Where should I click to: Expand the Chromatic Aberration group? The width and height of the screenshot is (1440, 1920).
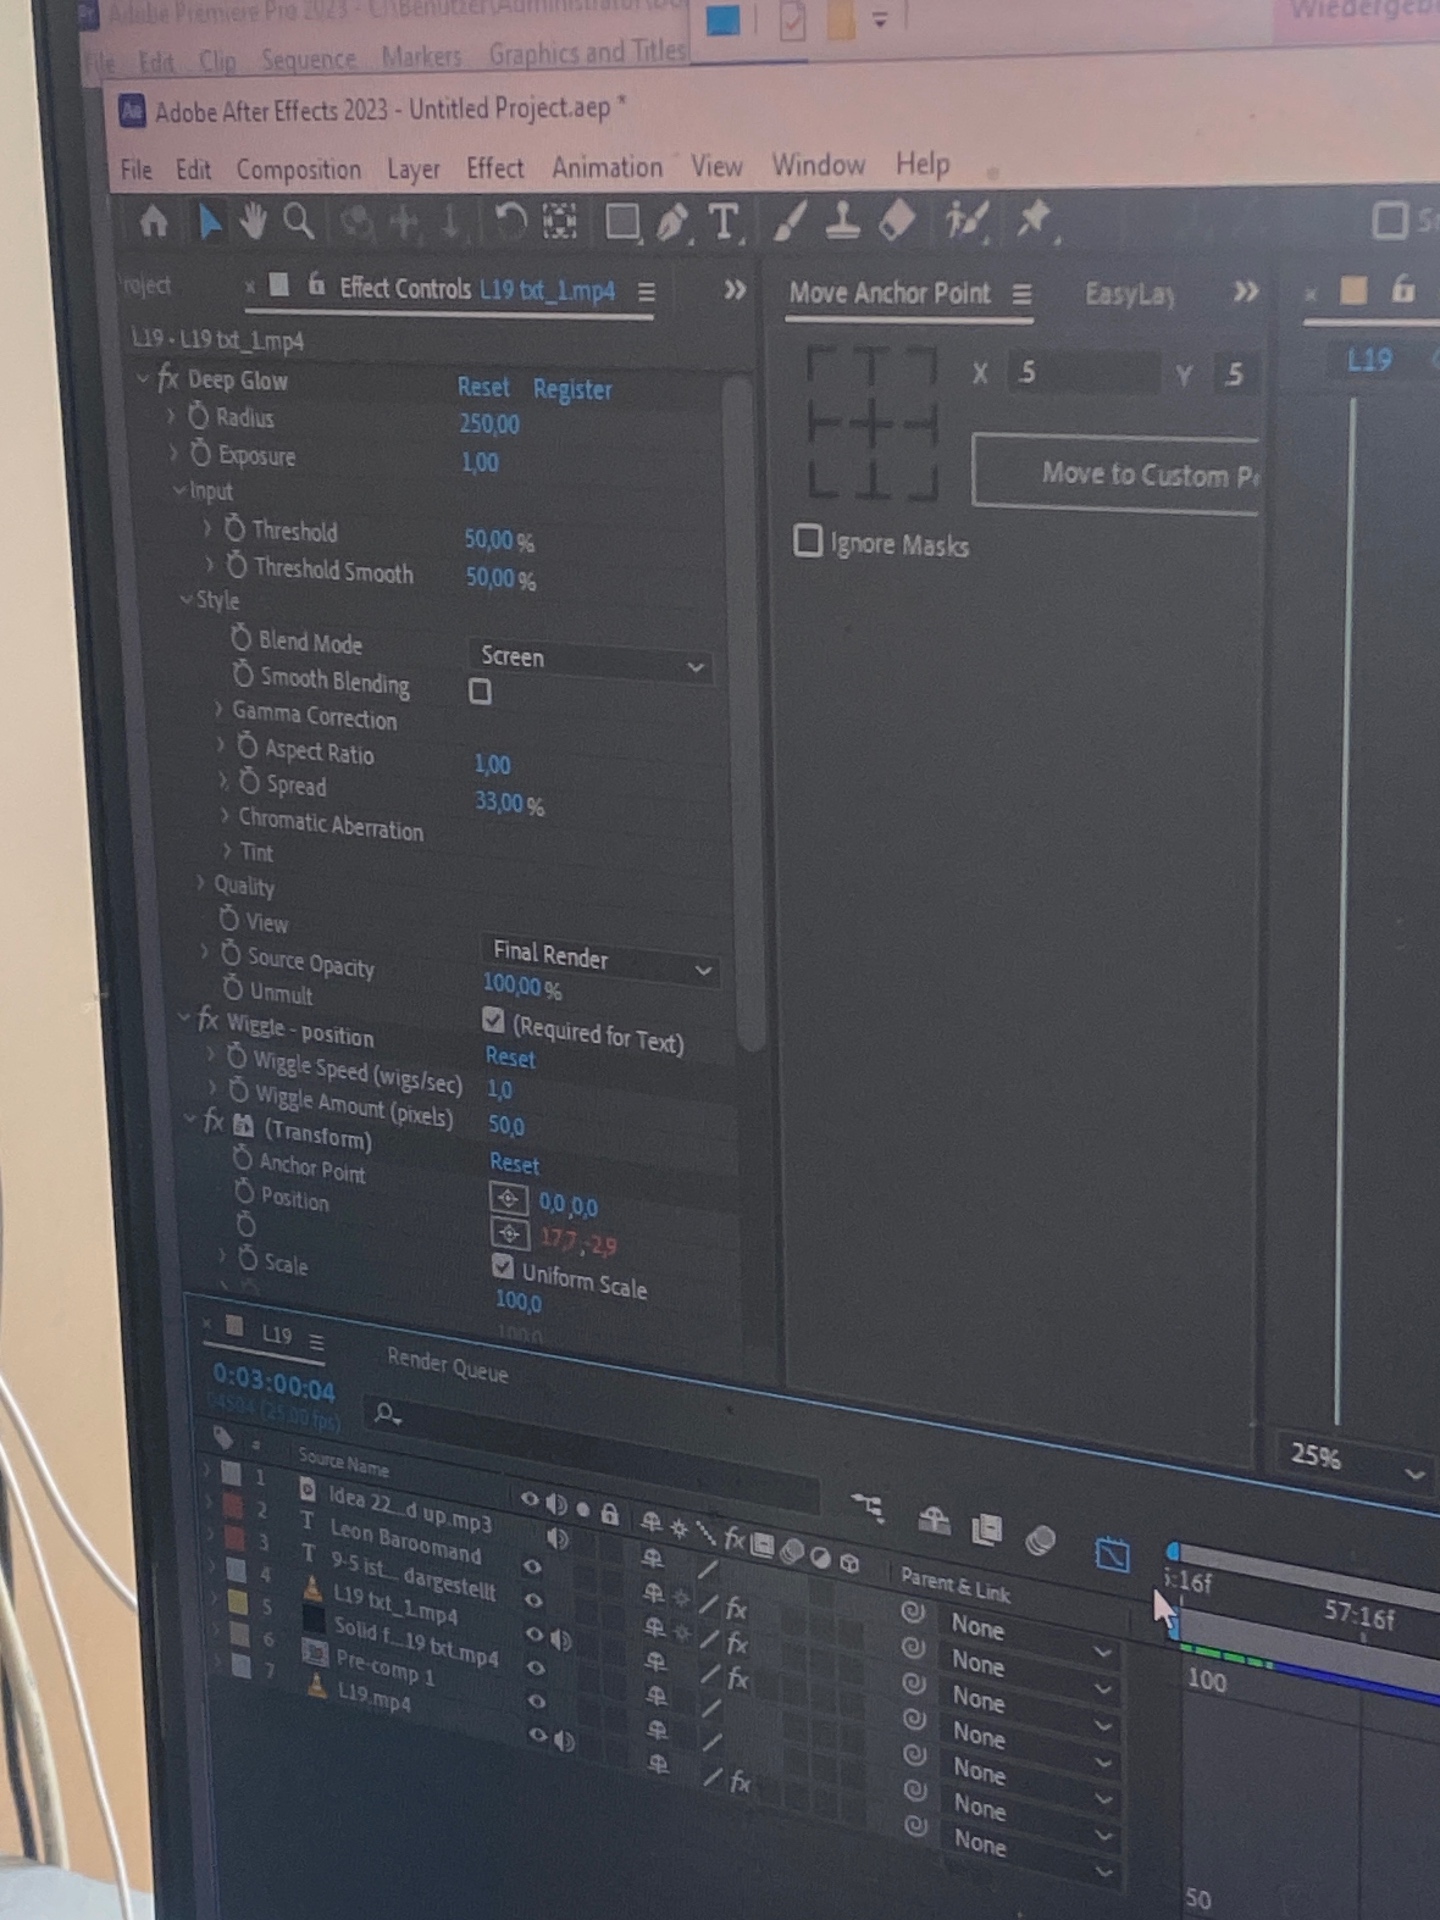pyautogui.click(x=225, y=816)
